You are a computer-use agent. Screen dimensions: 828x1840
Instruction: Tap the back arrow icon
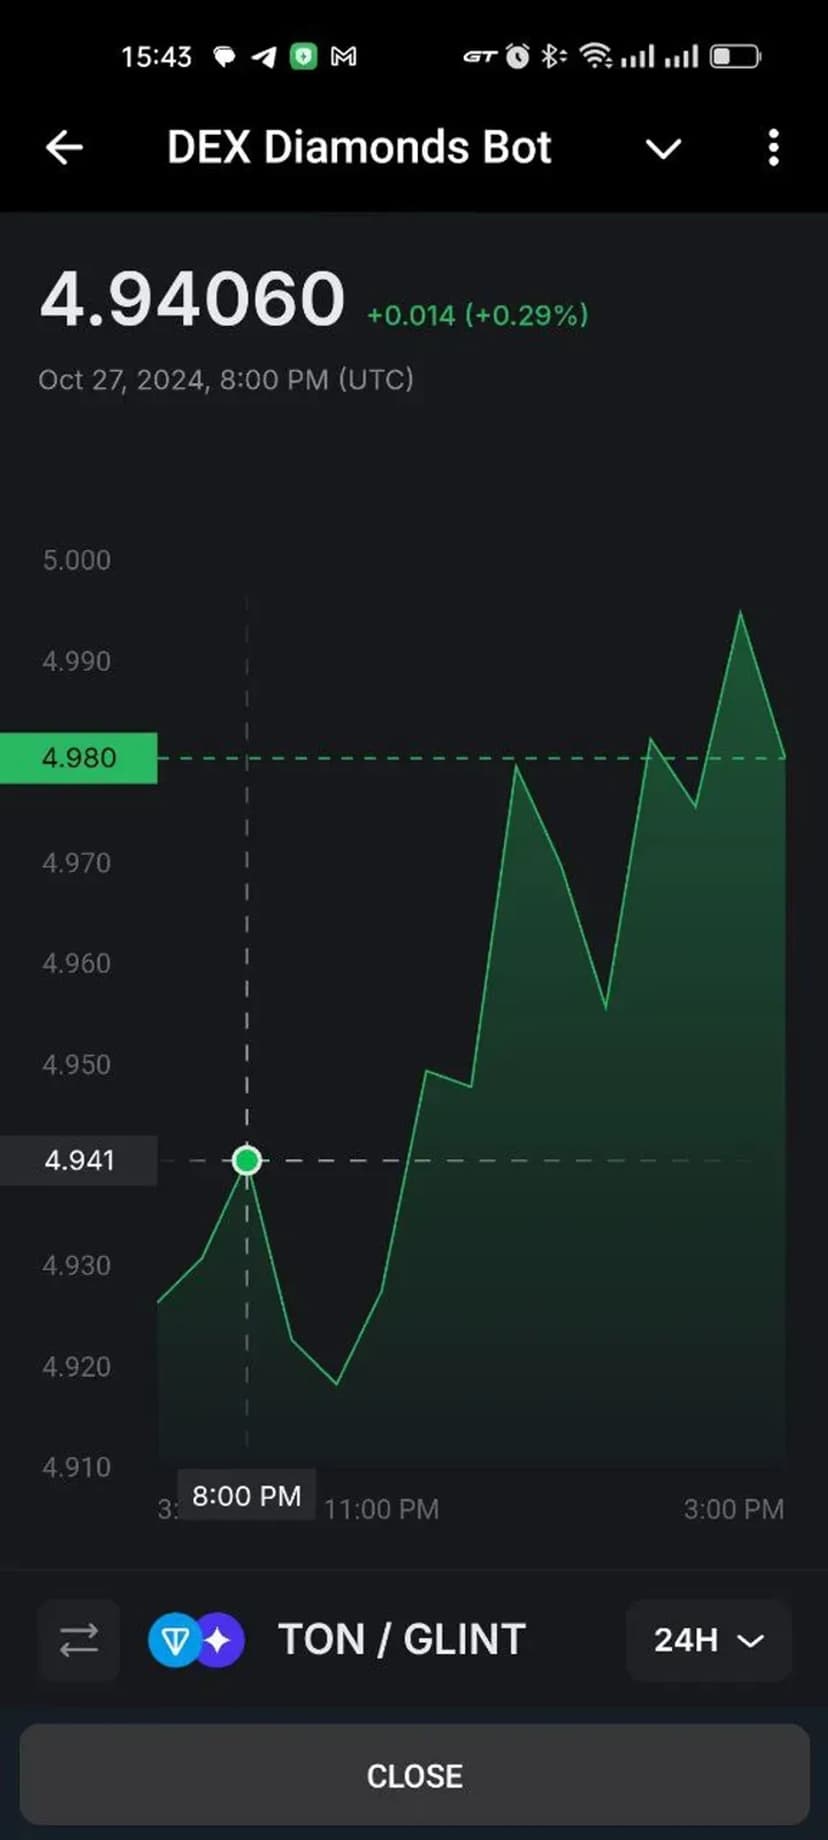pos(64,148)
